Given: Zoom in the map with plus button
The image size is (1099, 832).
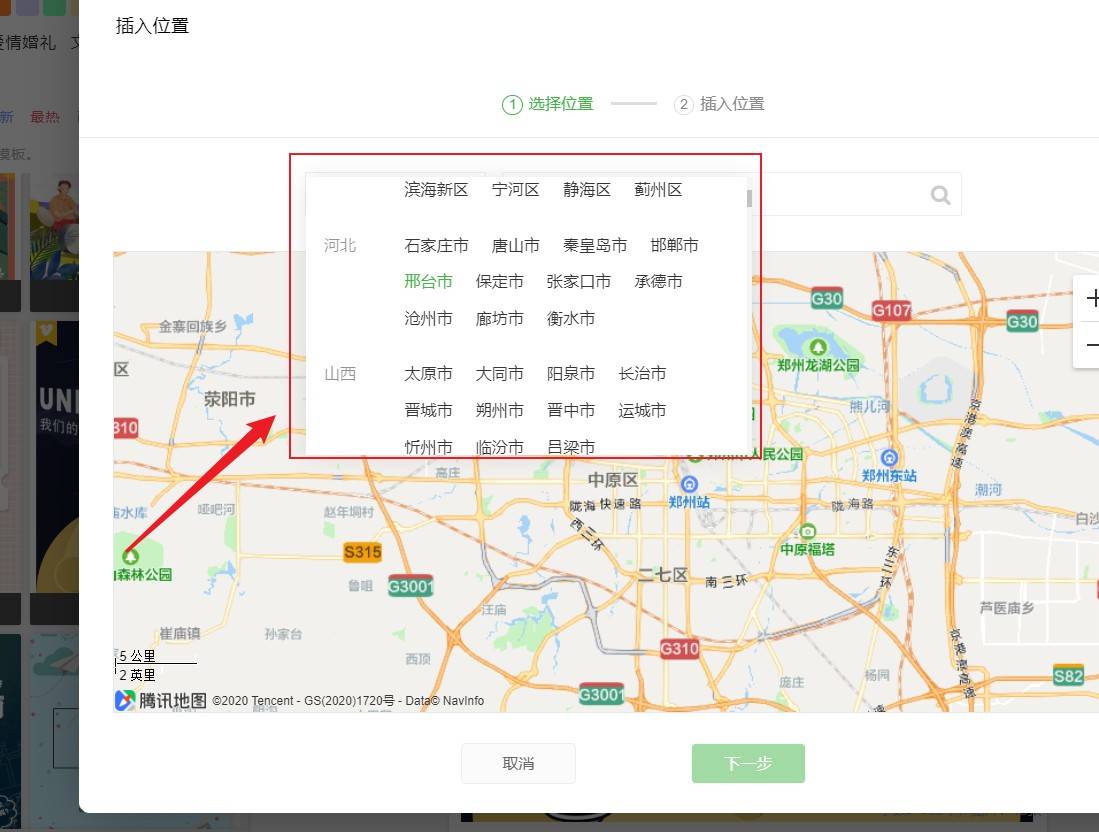Looking at the screenshot, I should (x=1091, y=299).
